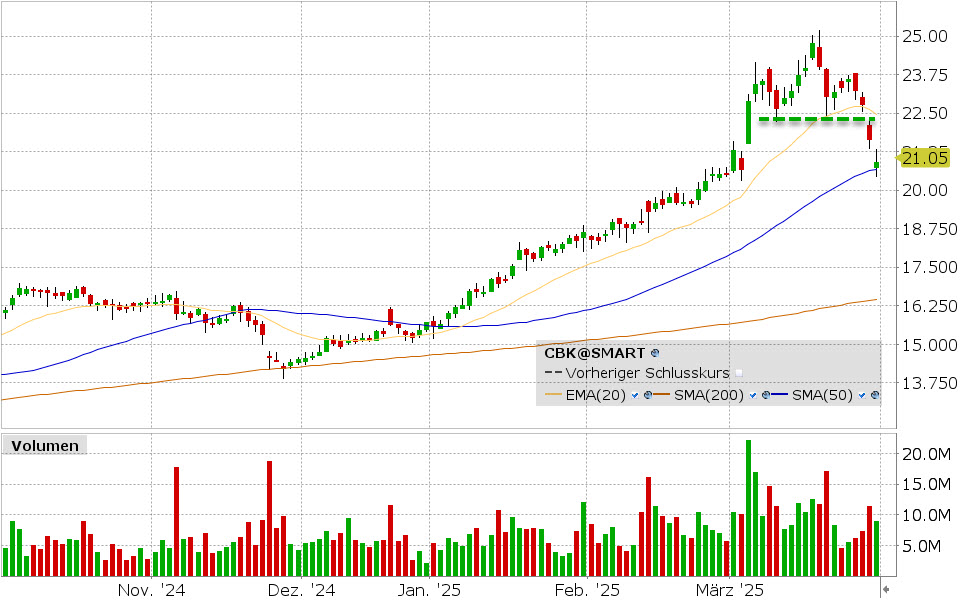Select the CBK@SMART symbol label

(594, 353)
